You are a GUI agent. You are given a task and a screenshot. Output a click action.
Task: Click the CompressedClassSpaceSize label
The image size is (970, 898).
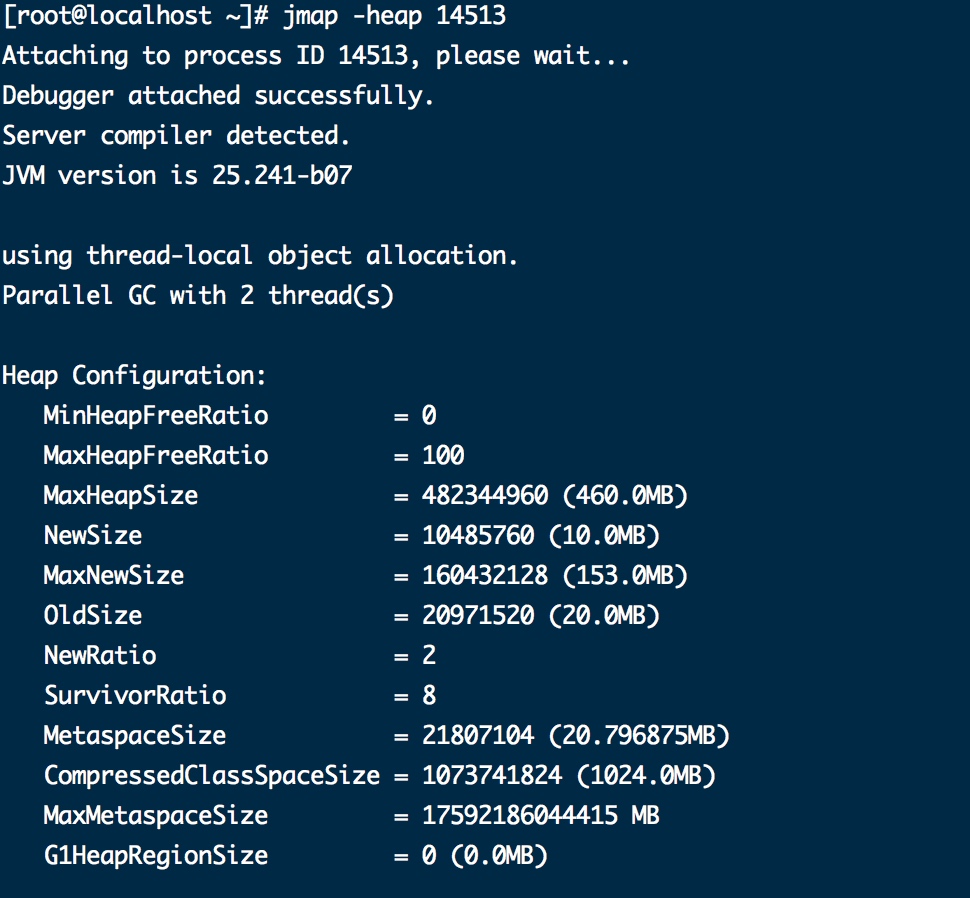tap(212, 776)
